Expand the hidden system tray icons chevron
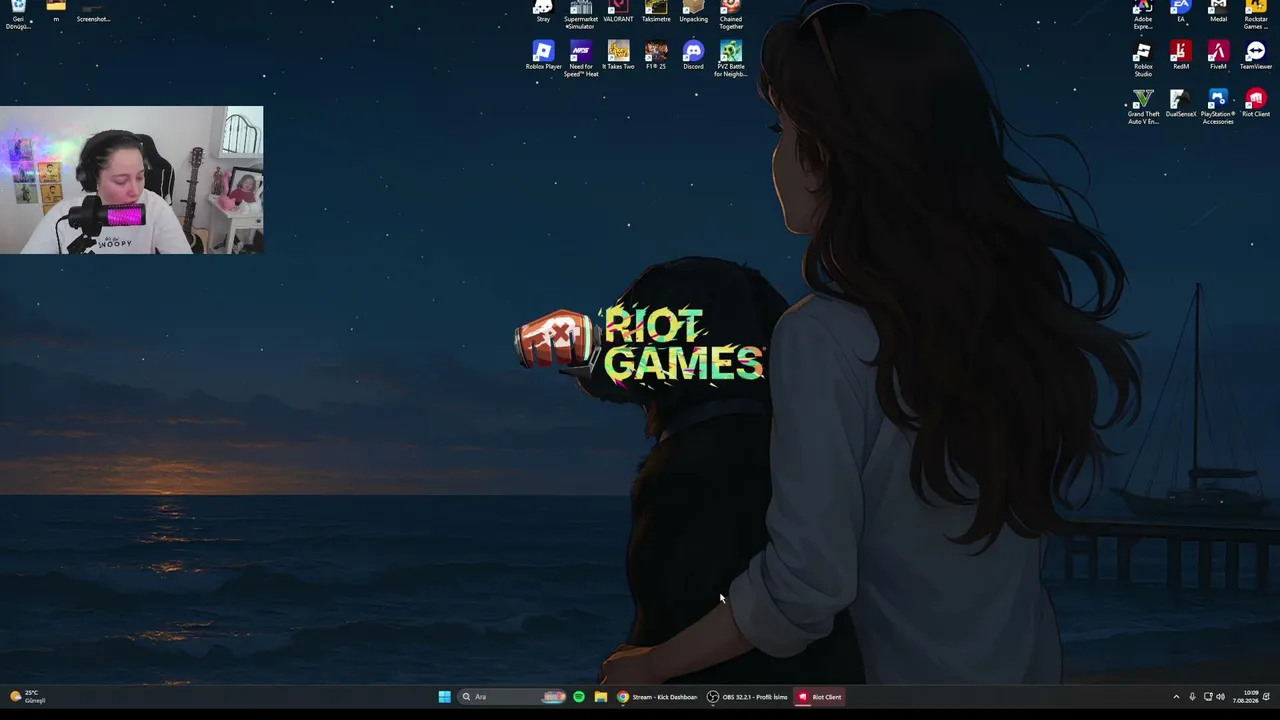This screenshot has width=1280, height=720. pyautogui.click(x=1176, y=697)
